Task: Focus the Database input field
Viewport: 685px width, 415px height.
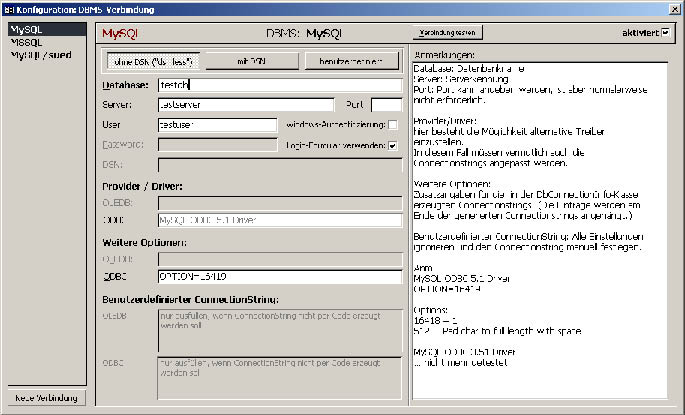Action: 280,85
